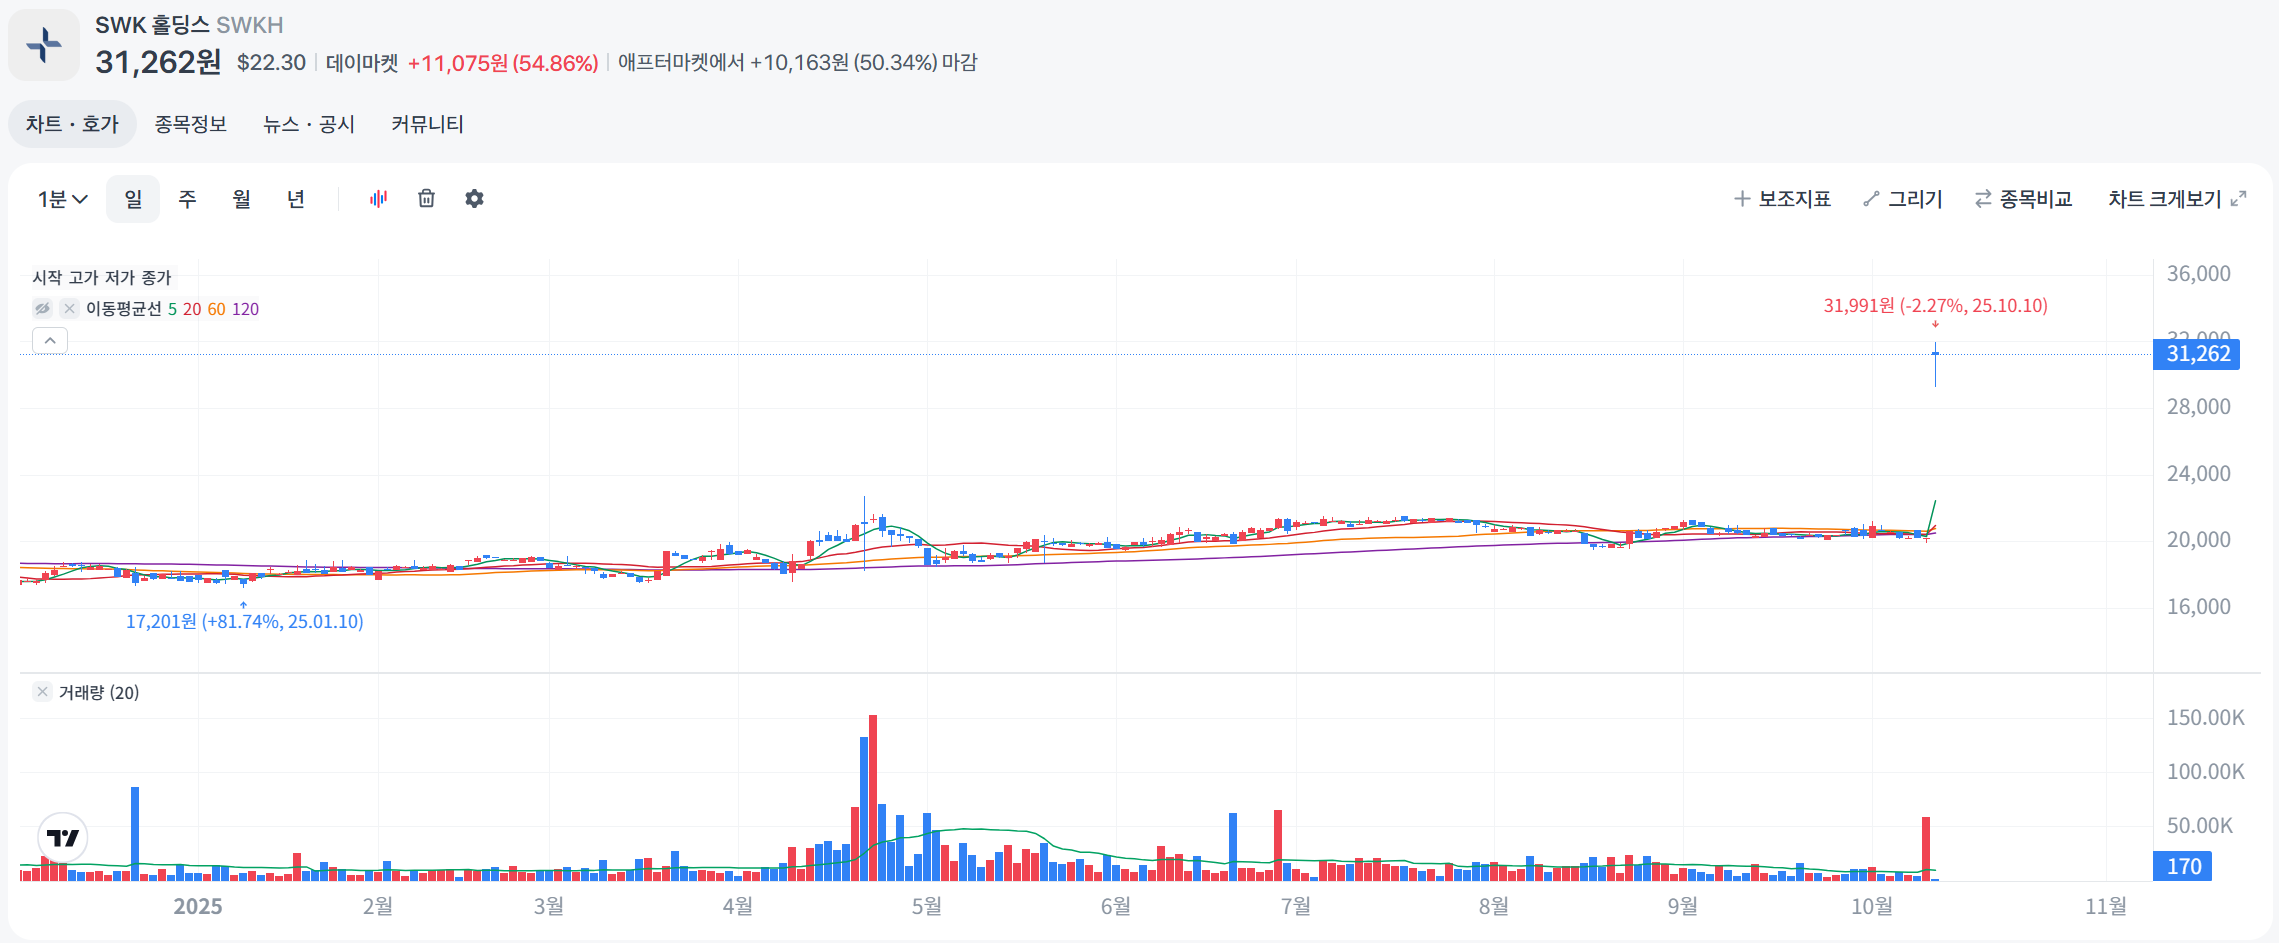2279x943 pixels.
Task: Switch to 커뮤니티 tab
Action: pyautogui.click(x=427, y=124)
